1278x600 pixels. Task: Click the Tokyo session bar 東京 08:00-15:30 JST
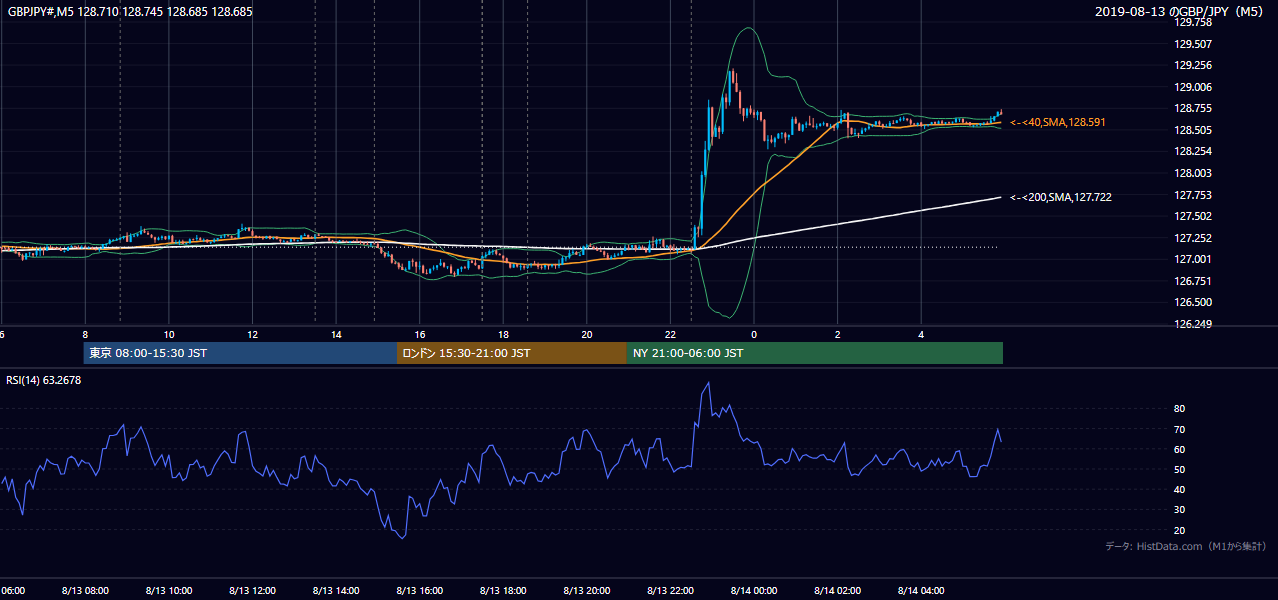coord(240,353)
